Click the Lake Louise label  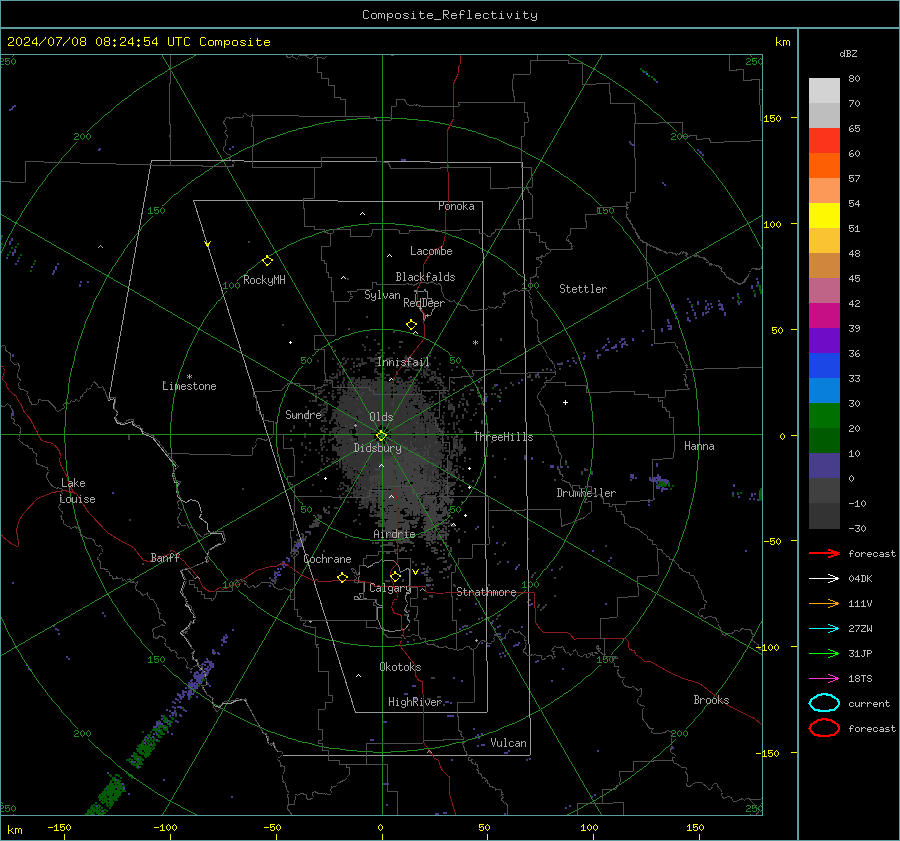click(77, 491)
